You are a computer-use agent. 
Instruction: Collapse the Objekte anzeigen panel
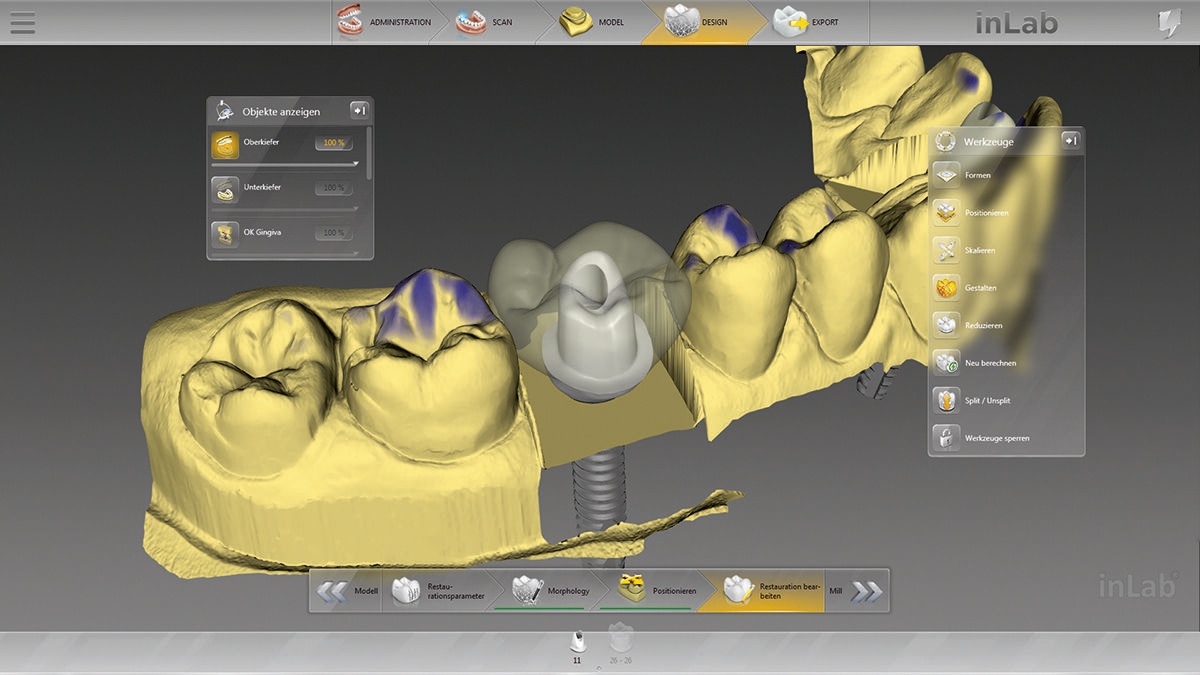coord(359,110)
